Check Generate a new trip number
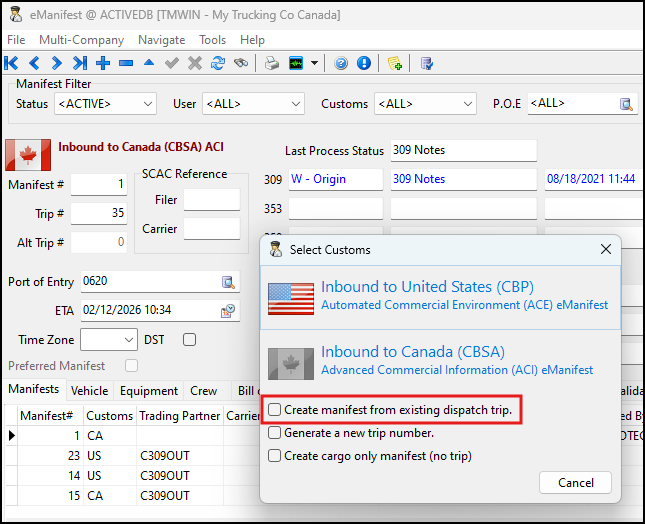 click(x=274, y=433)
